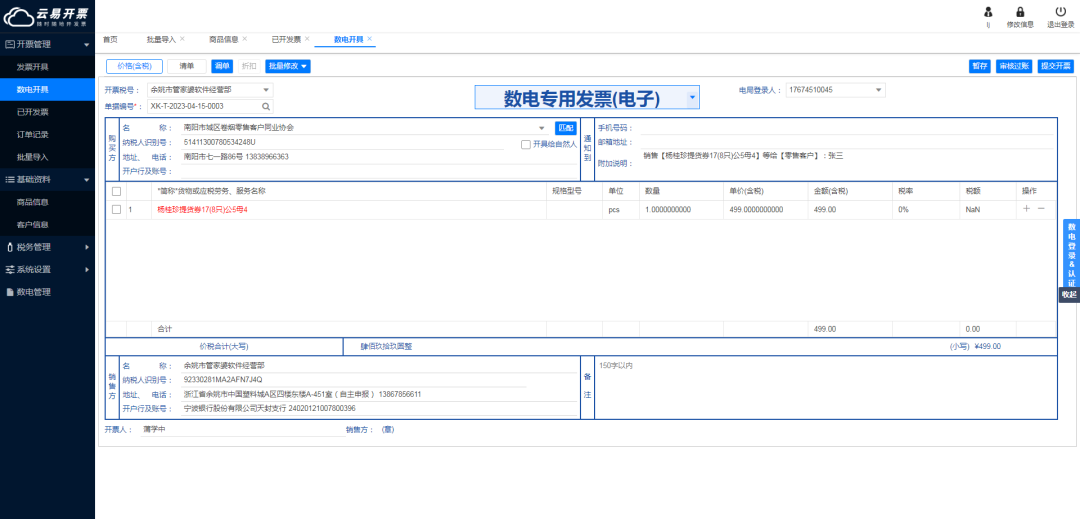Close the 批量导入 tab
This screenshot has width=1080, height=519.
coord(182,39)
